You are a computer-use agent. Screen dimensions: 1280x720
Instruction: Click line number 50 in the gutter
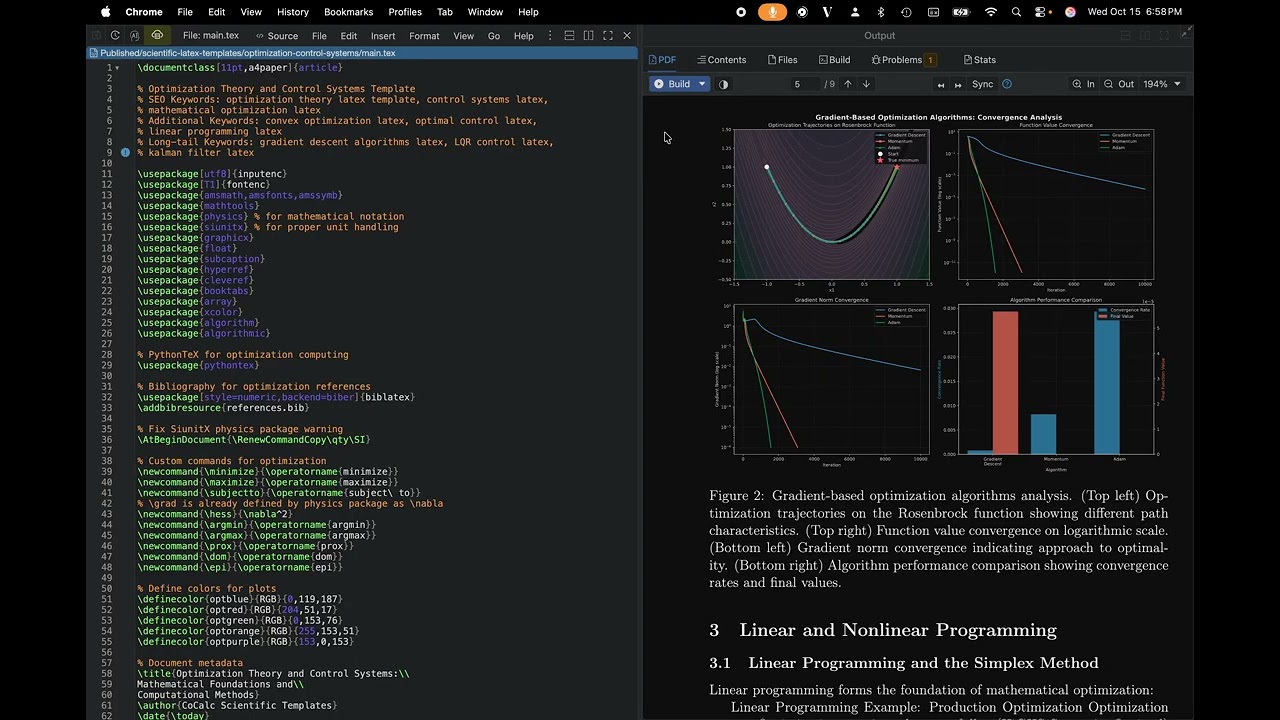pos(106,588)
